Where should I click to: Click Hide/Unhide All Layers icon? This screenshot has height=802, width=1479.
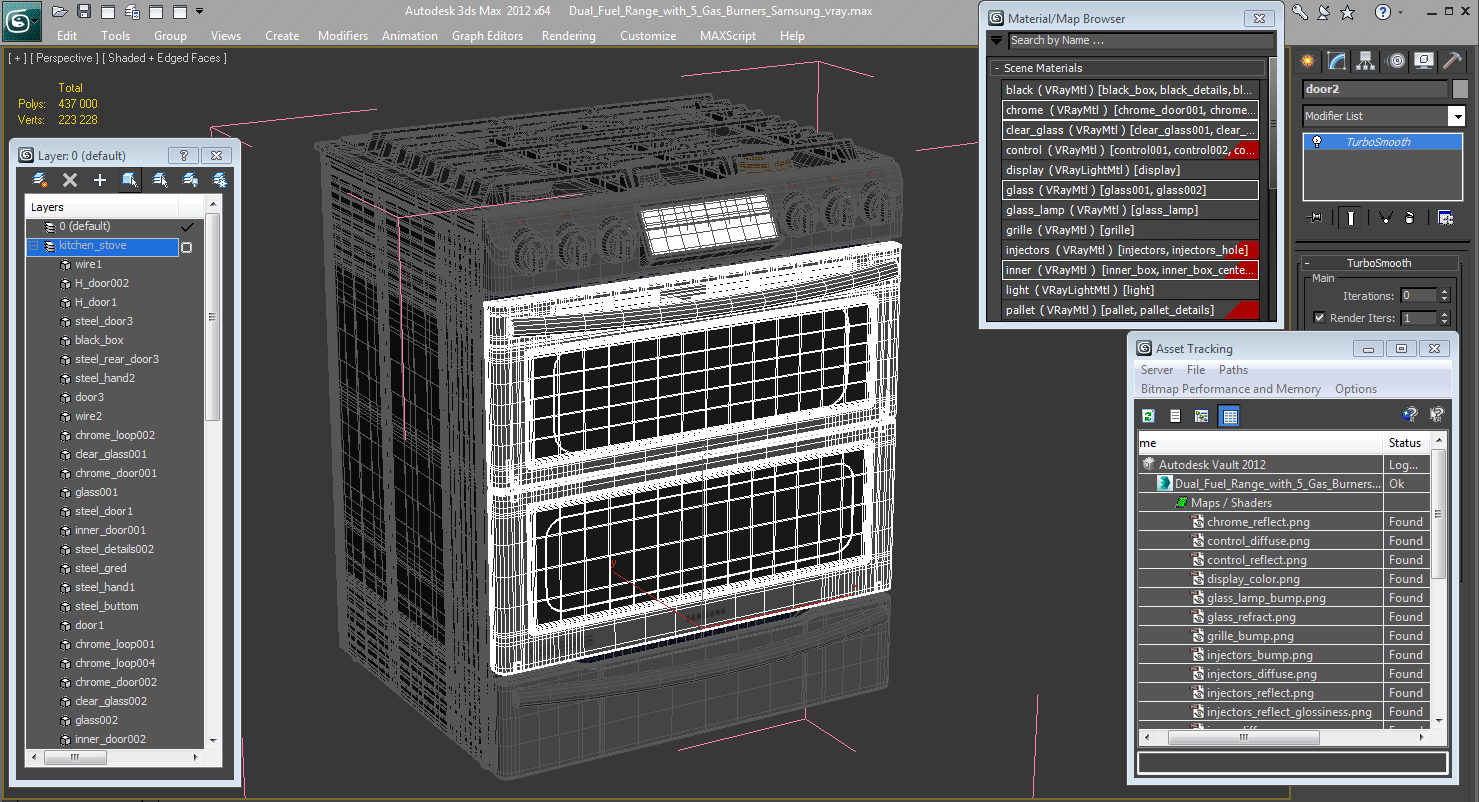(190, 180)
